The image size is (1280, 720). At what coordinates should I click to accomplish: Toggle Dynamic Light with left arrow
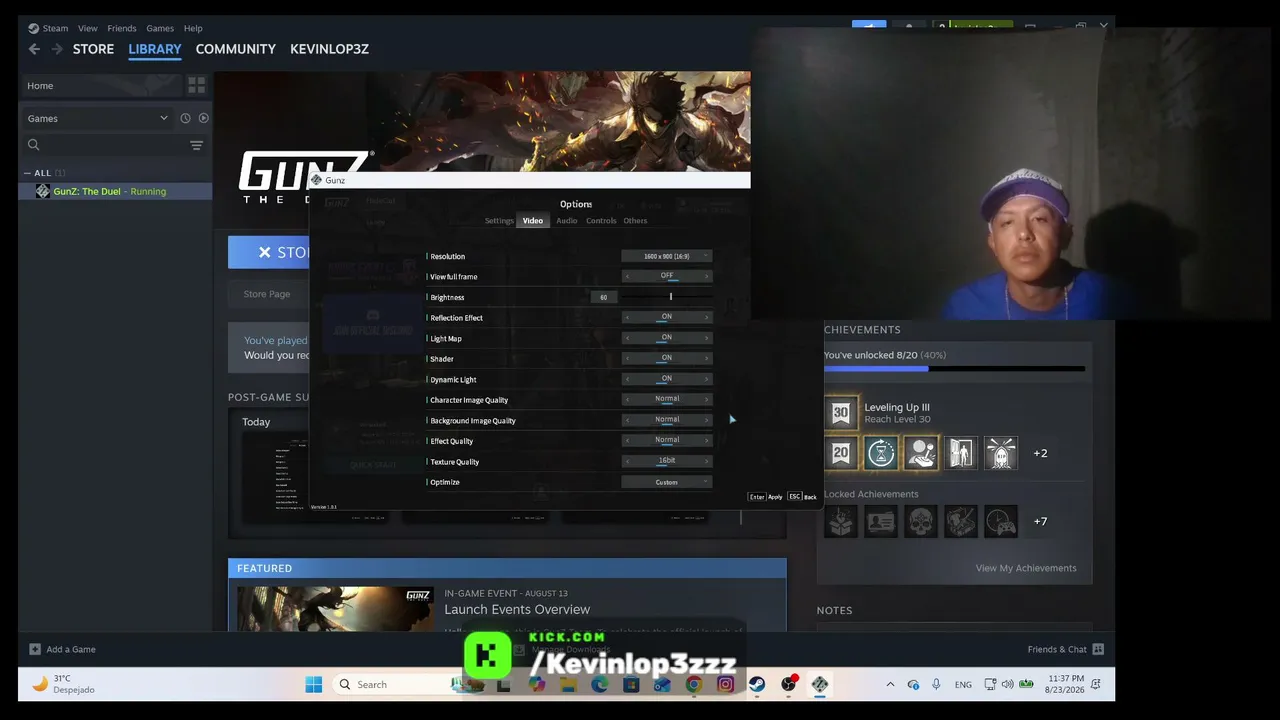tap(627, 379)
